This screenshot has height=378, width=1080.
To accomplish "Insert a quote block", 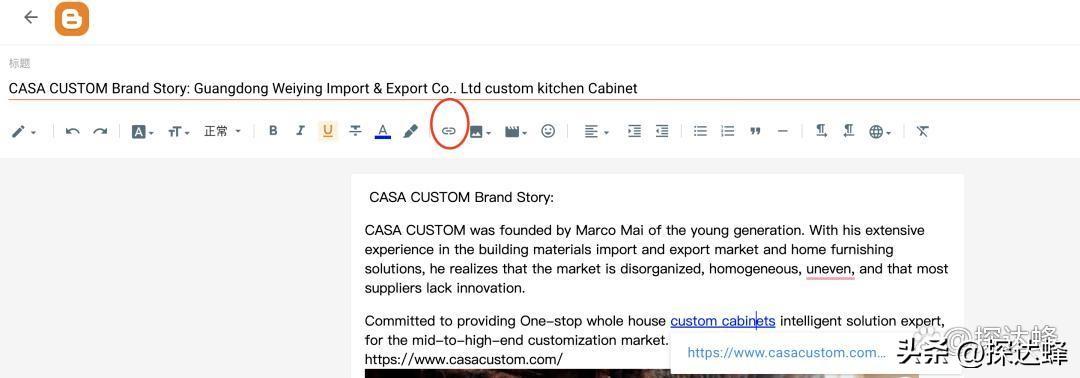I will 756,131.
